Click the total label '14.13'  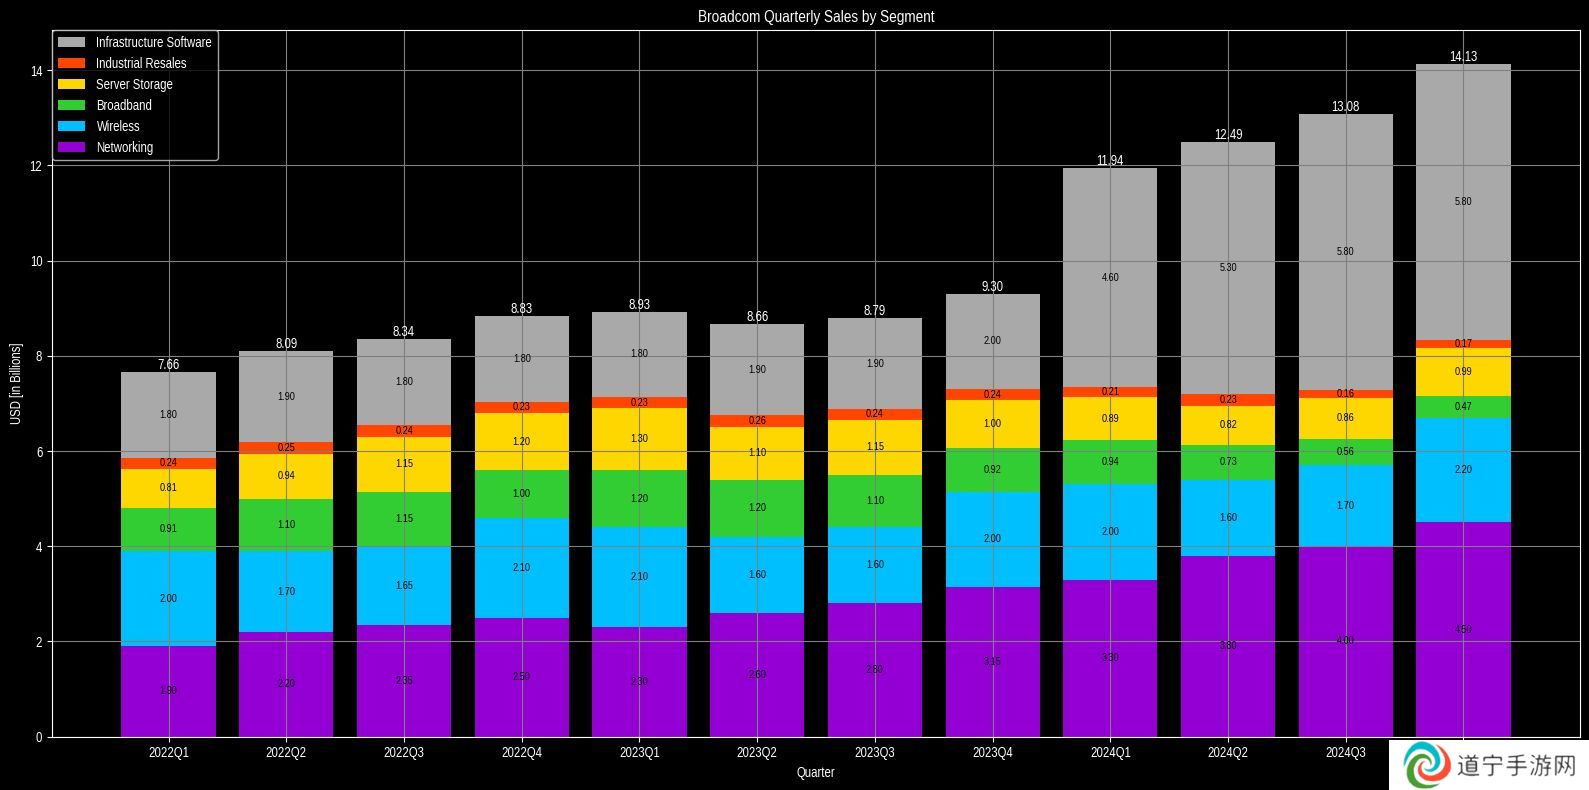click(1463, 56)
